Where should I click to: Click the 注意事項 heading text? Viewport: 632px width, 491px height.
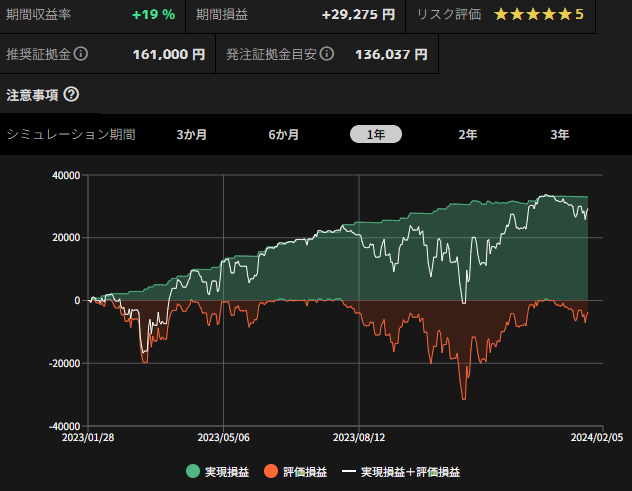[x=32, y=95]
